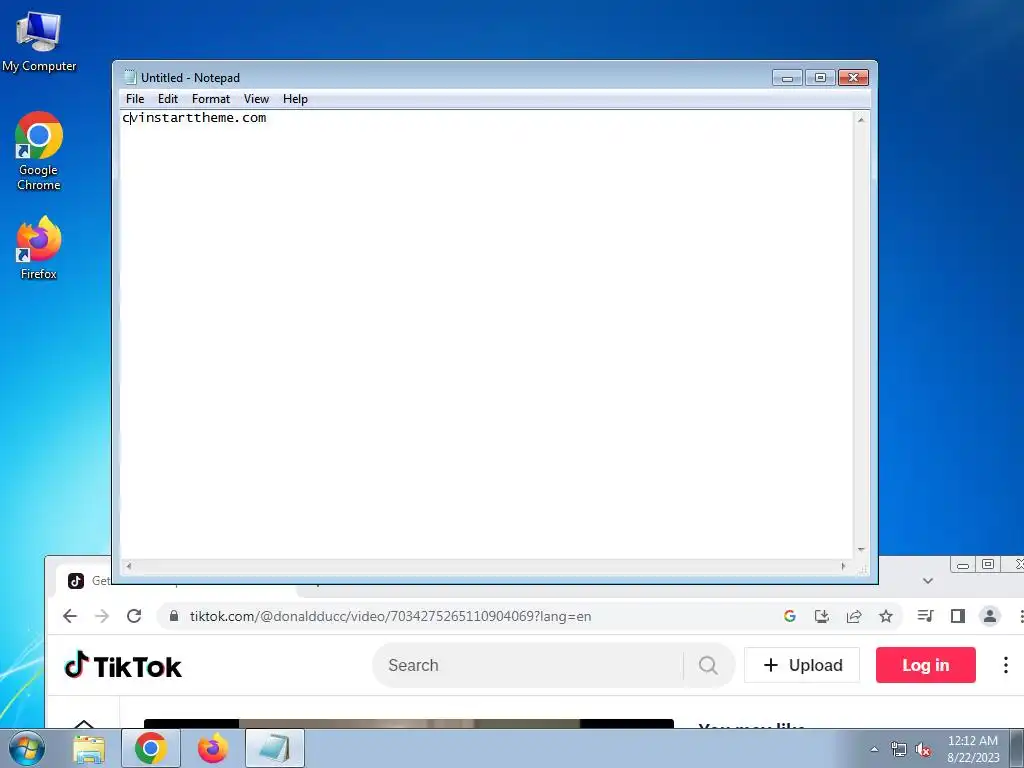Click the TikTok logo
Image resolution: width=1024 pixels, height=768 pixels.
click(123, 665)
